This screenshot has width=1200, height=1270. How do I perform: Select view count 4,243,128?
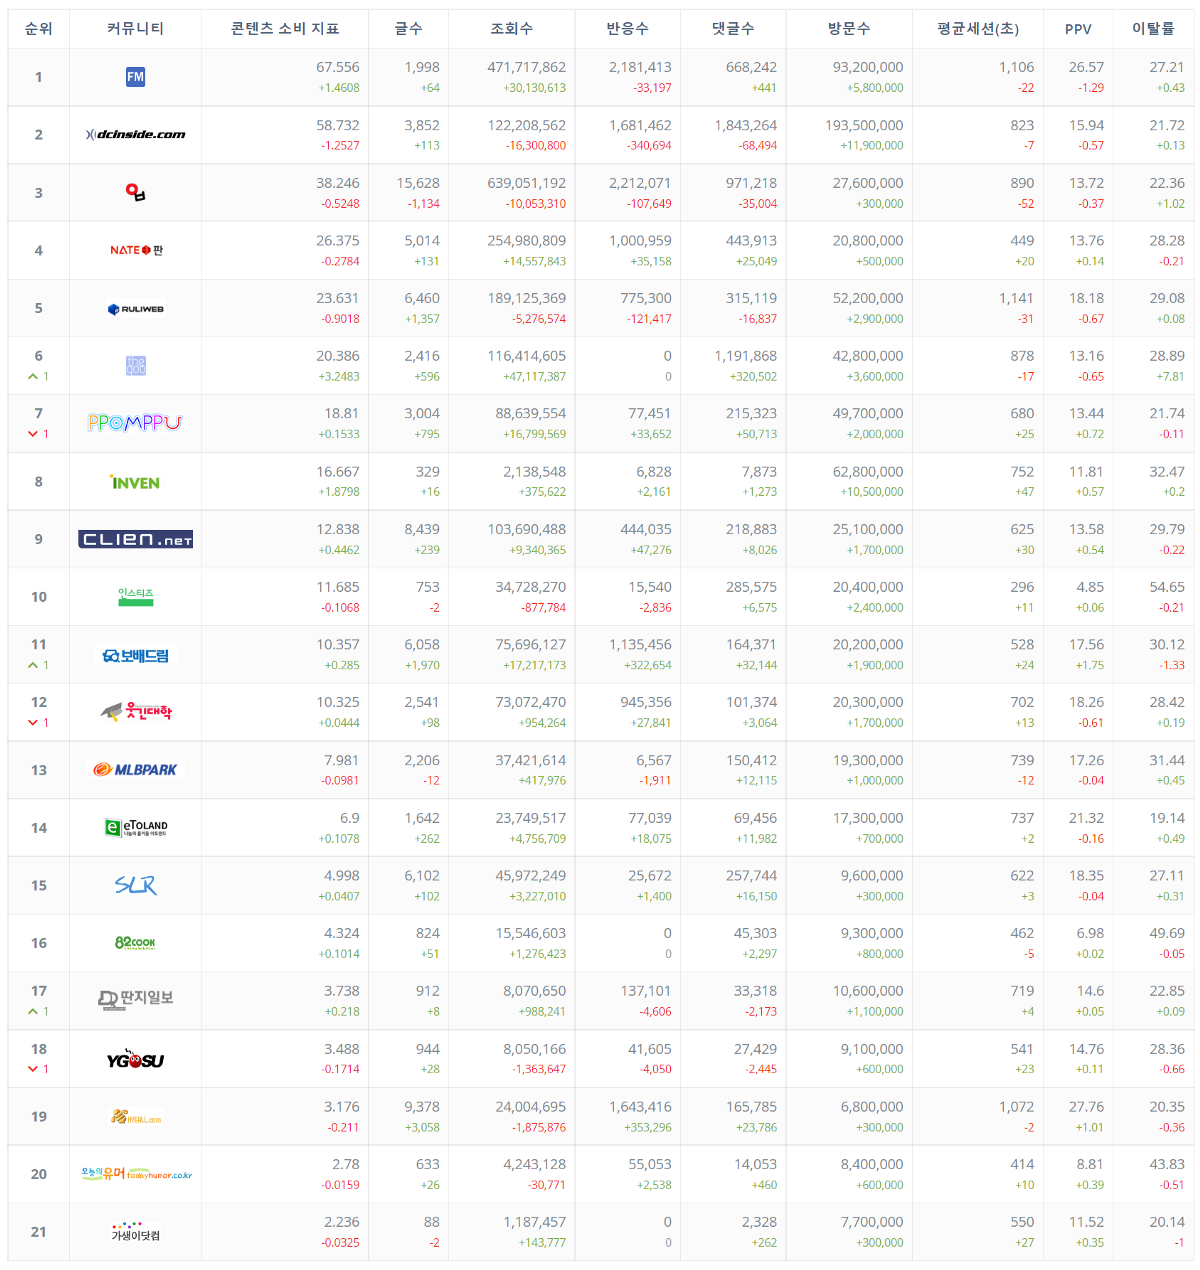click(535, 1164)
